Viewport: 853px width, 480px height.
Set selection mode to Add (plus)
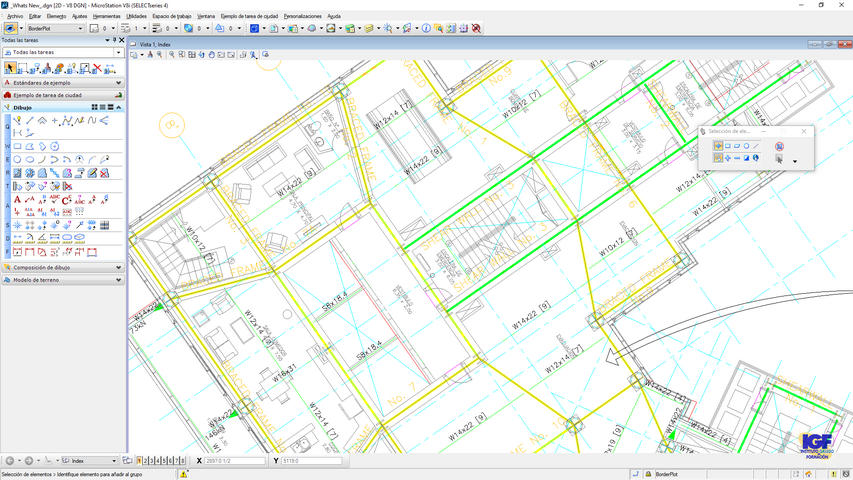(x=728, y=158)
